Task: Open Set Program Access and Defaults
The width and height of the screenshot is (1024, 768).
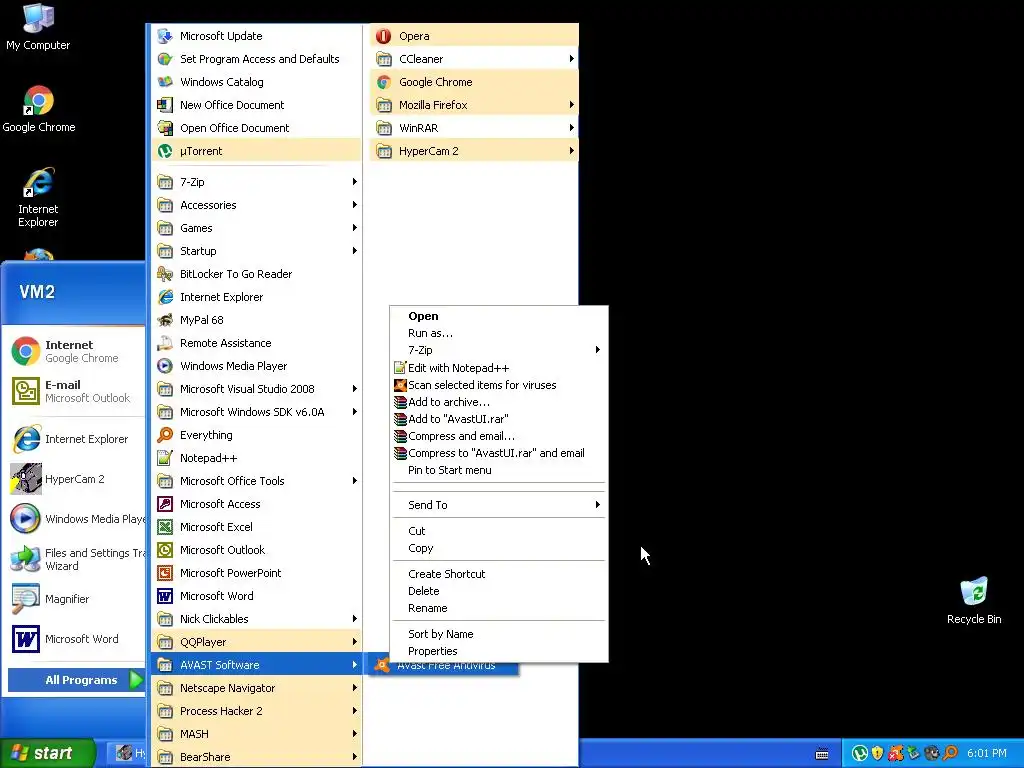Action: click(x=256, y=59)
